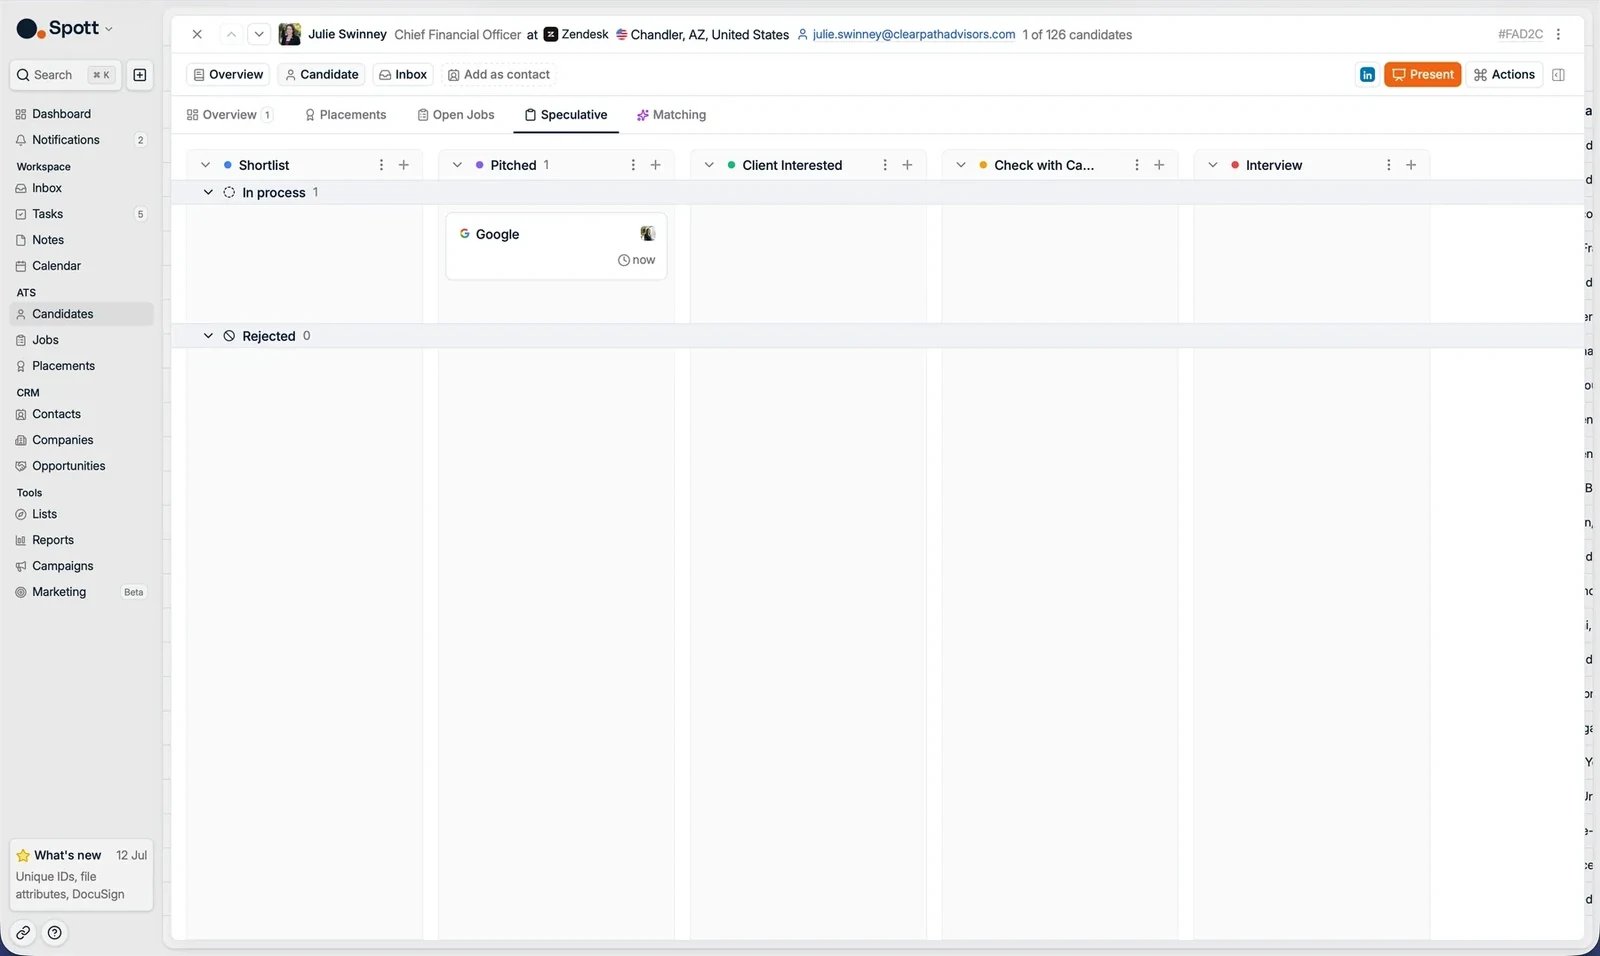Viewport: 1600px width, 956px height.
Task: Collapse the Client Interested column chevron
Action: [709, 165]
